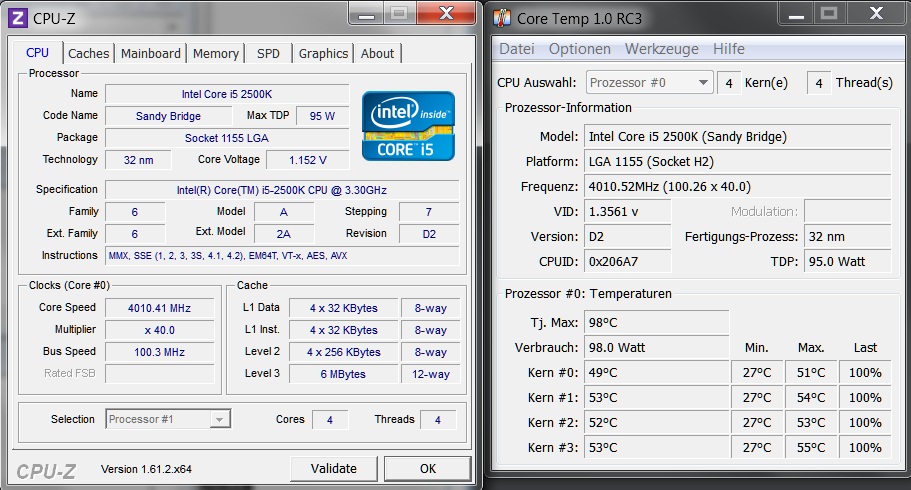
Task: Click the Level 3 cache value 6 MBytes
Action: tap(343, 374)
